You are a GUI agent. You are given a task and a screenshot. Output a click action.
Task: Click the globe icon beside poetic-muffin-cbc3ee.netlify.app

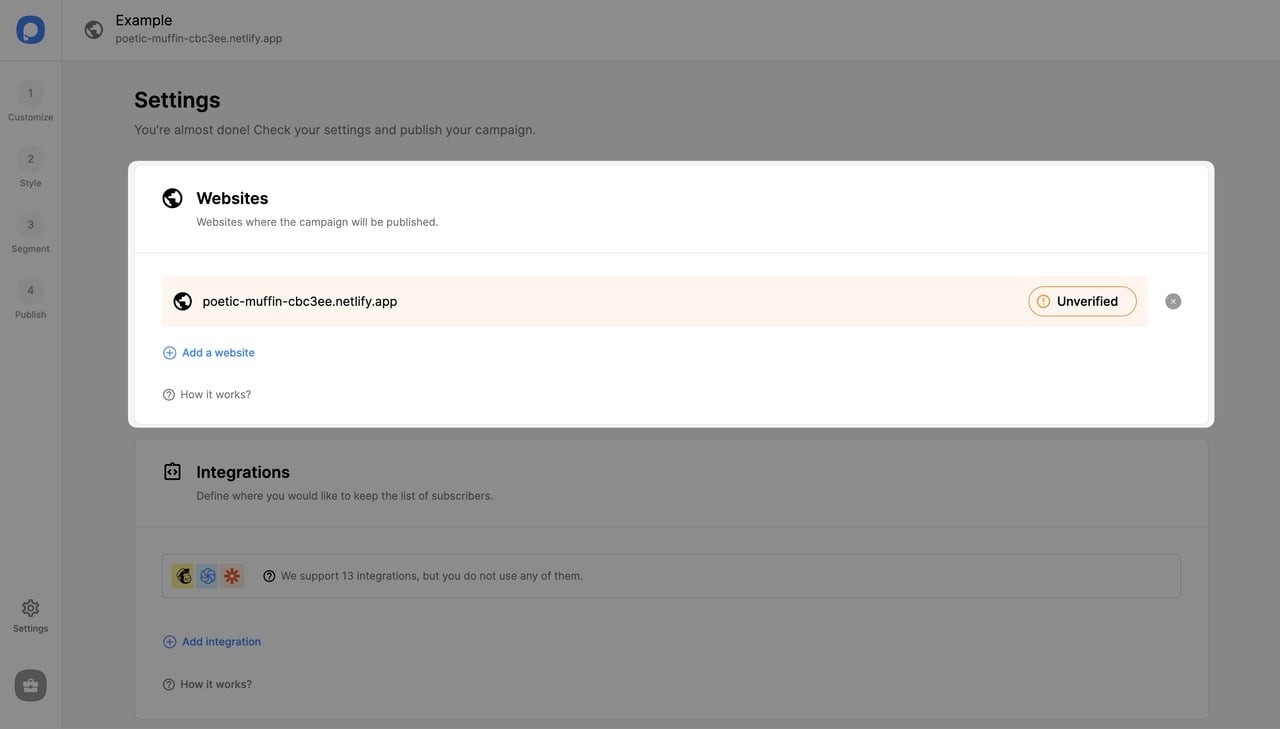[x=182, y=300]
